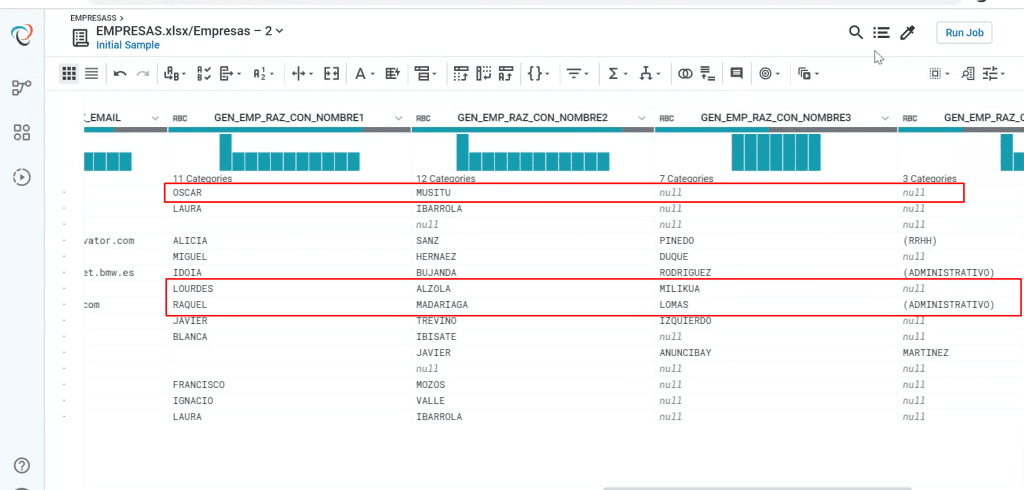Open GEN_EMP_RAZ_CON_NOMBRE1 column menu arrow

(x=398, y=118)
